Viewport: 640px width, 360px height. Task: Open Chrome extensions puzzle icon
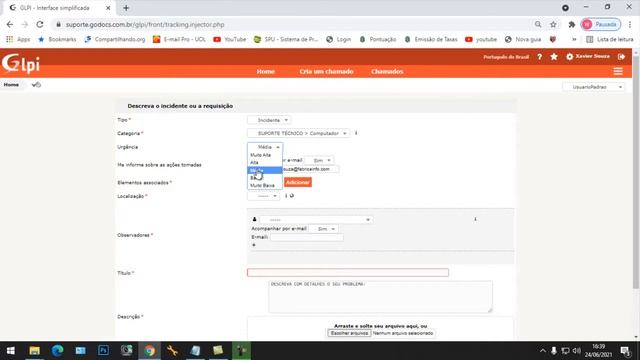coord(572,24)
